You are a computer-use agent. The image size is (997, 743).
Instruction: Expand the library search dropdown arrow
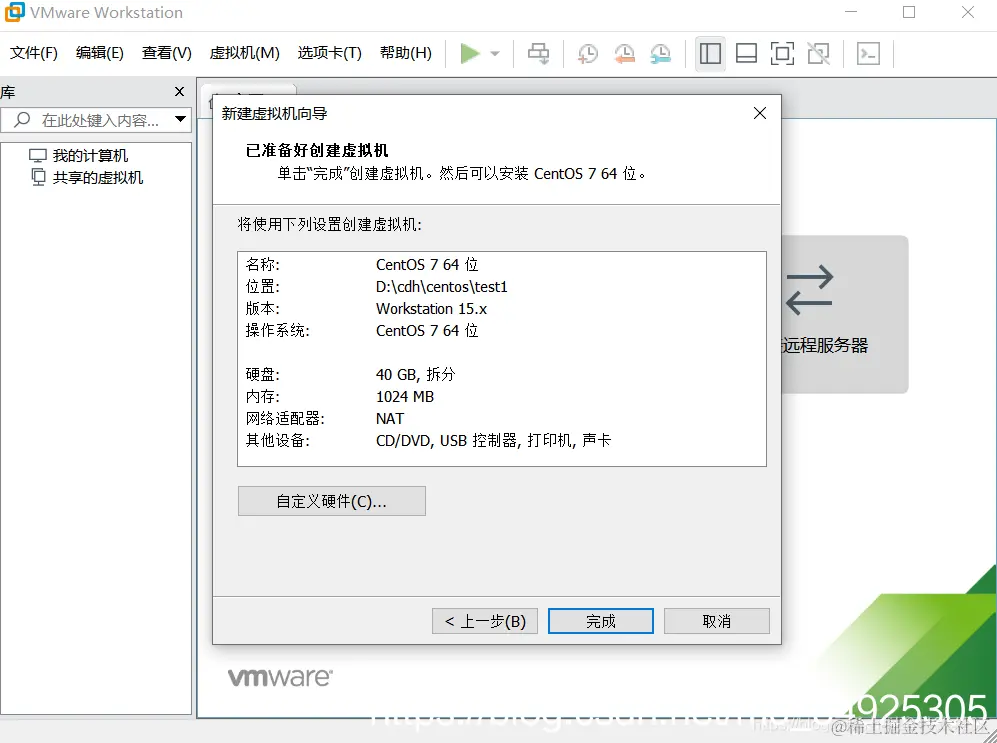click(x=181, y=119)
